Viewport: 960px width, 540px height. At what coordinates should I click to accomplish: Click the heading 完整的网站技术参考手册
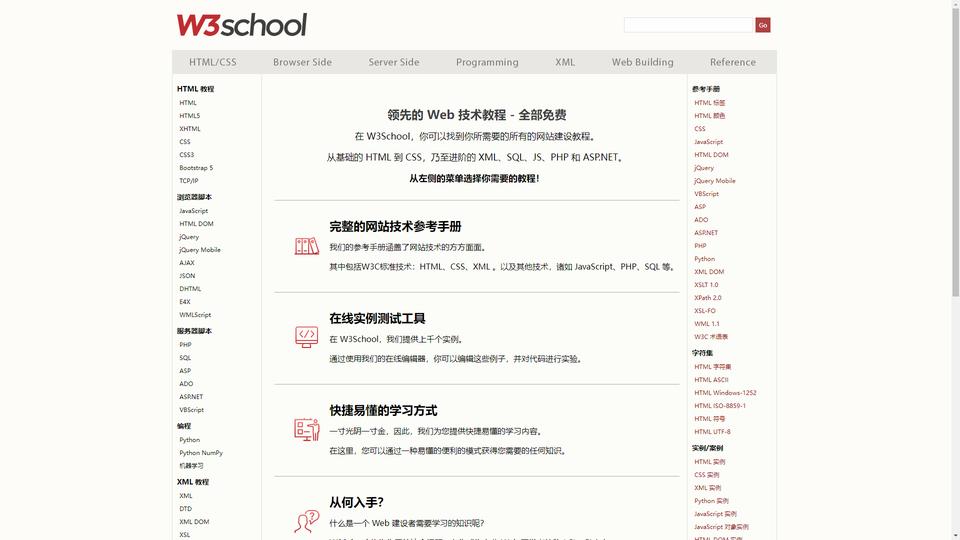click(395, 227)
